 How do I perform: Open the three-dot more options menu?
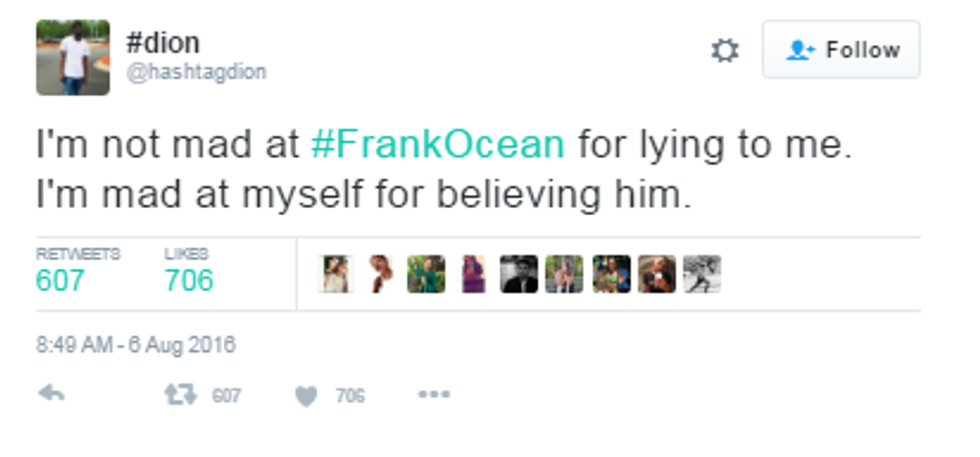[433, 395]
